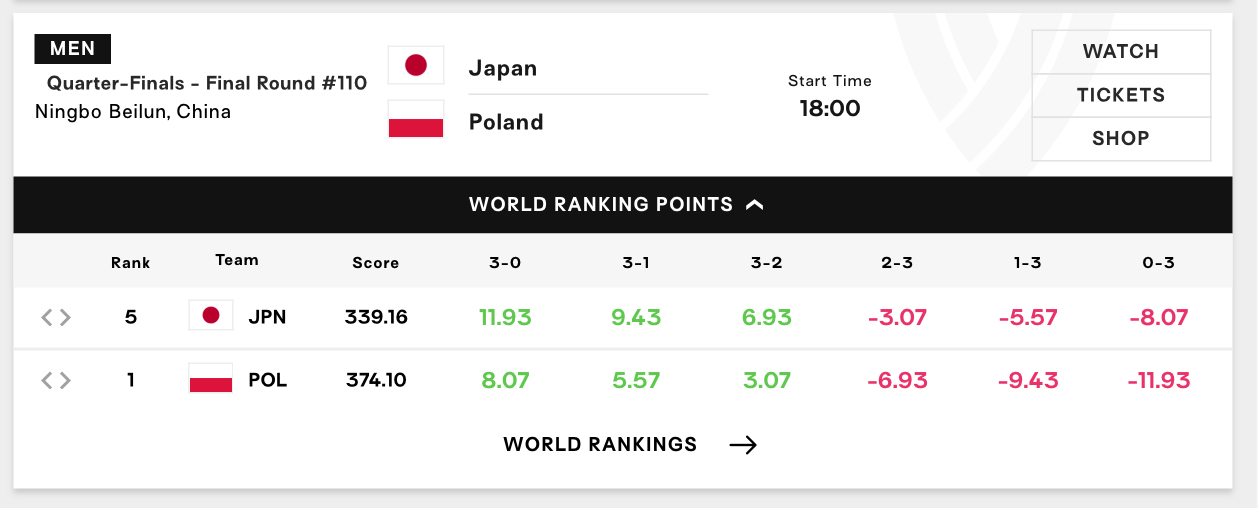Viewport: 1258px width, 508px height.
Task: Click the left-right arrows icon in JPN row
Action: tap(56, 317)
